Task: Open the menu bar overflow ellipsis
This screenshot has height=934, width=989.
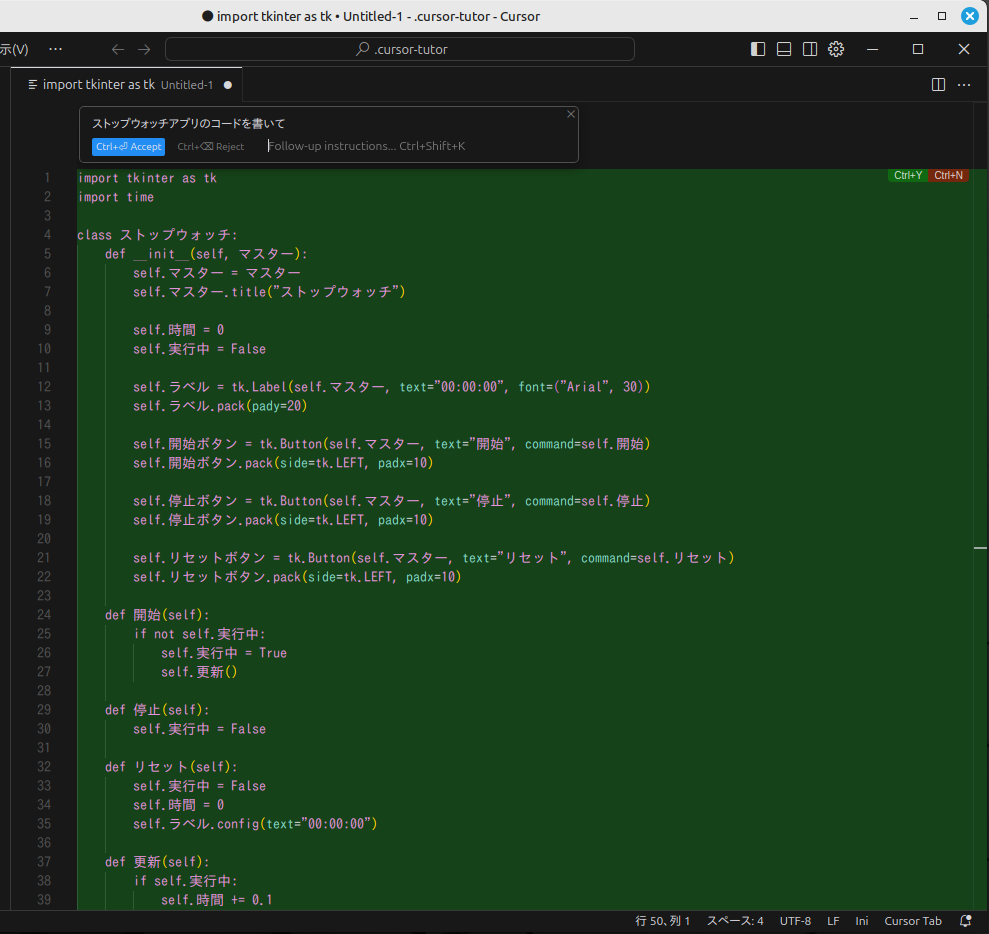Action: pyautogui.click(x=55, y=49)
